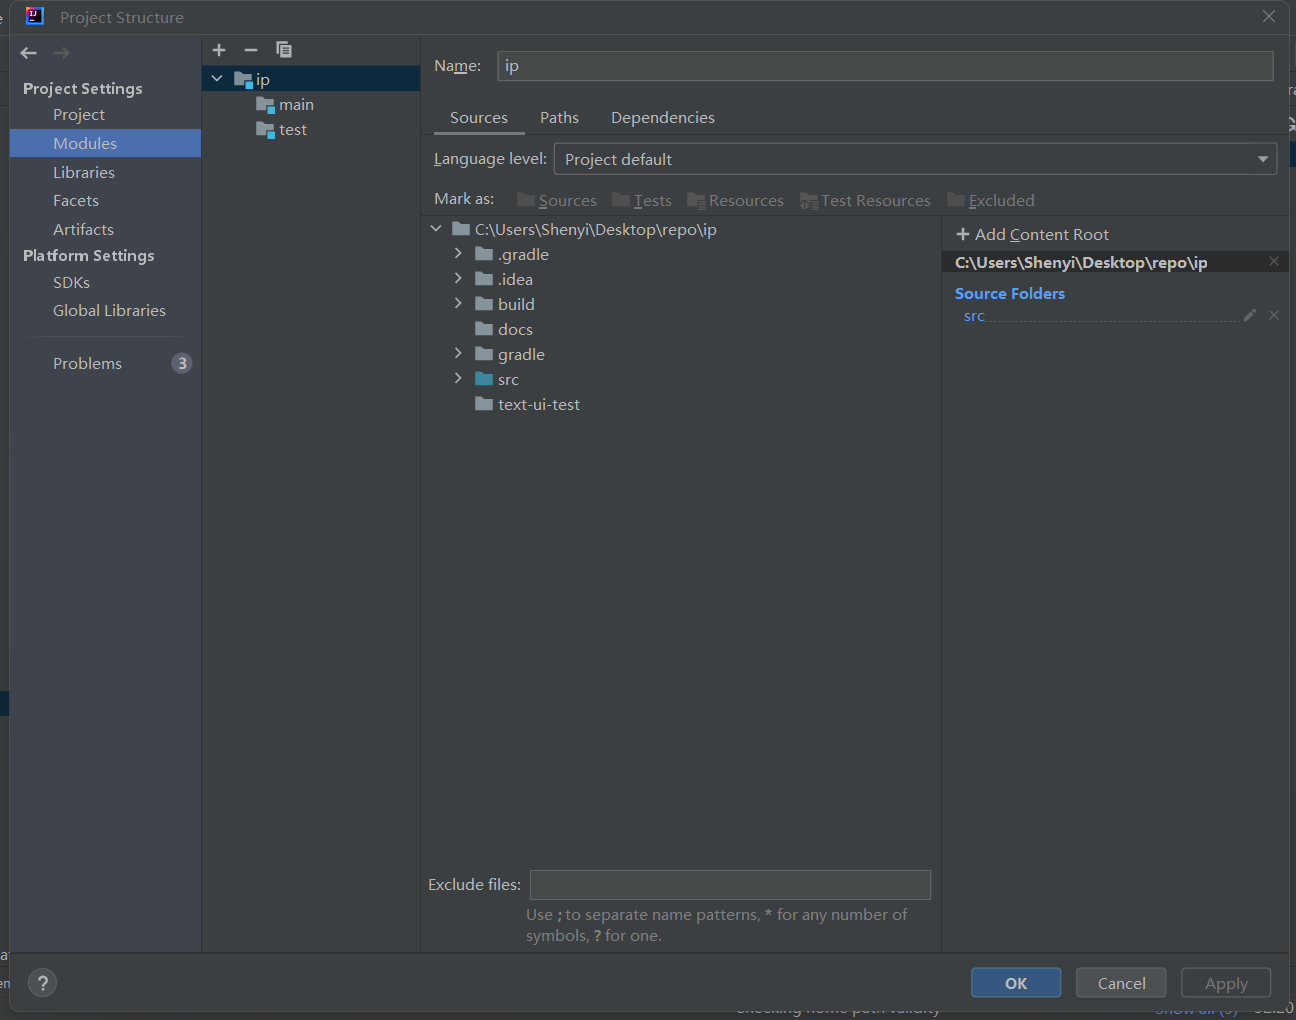
Task: Remove the module using the minus icon
Action: [249, 49]
